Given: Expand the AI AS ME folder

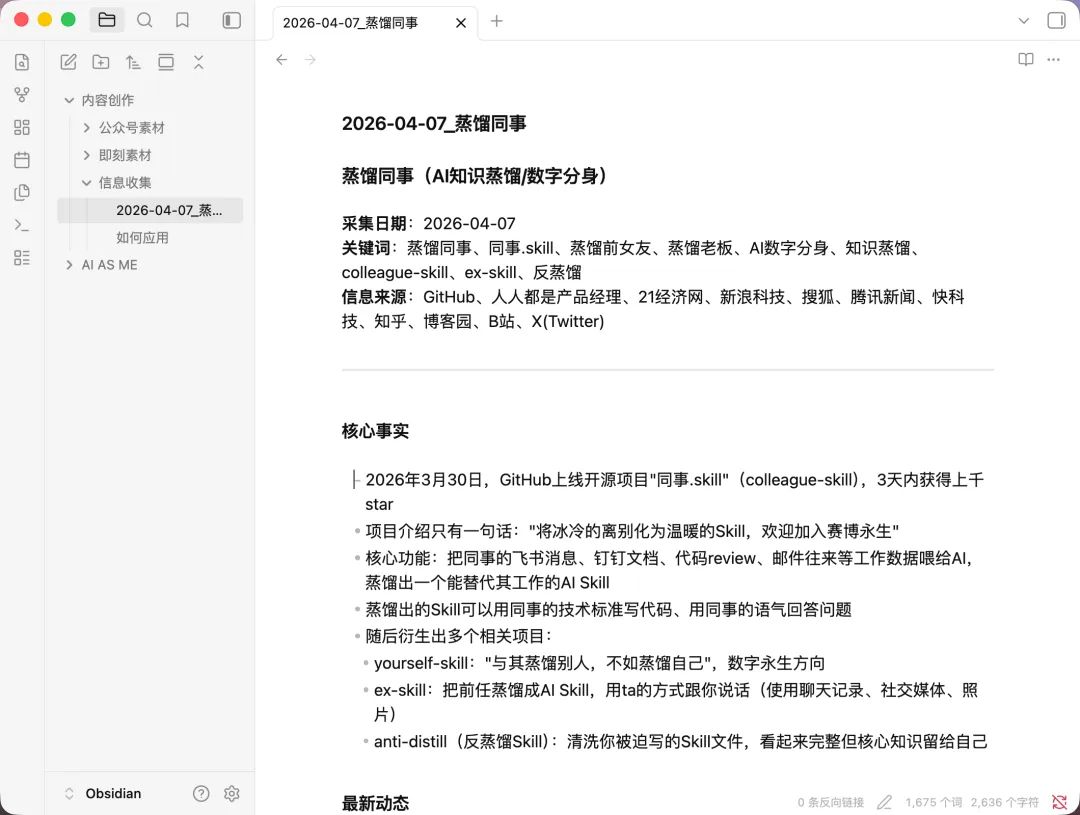Looking at the screenshot, I should pyautogui.click(x=69, y=265).
